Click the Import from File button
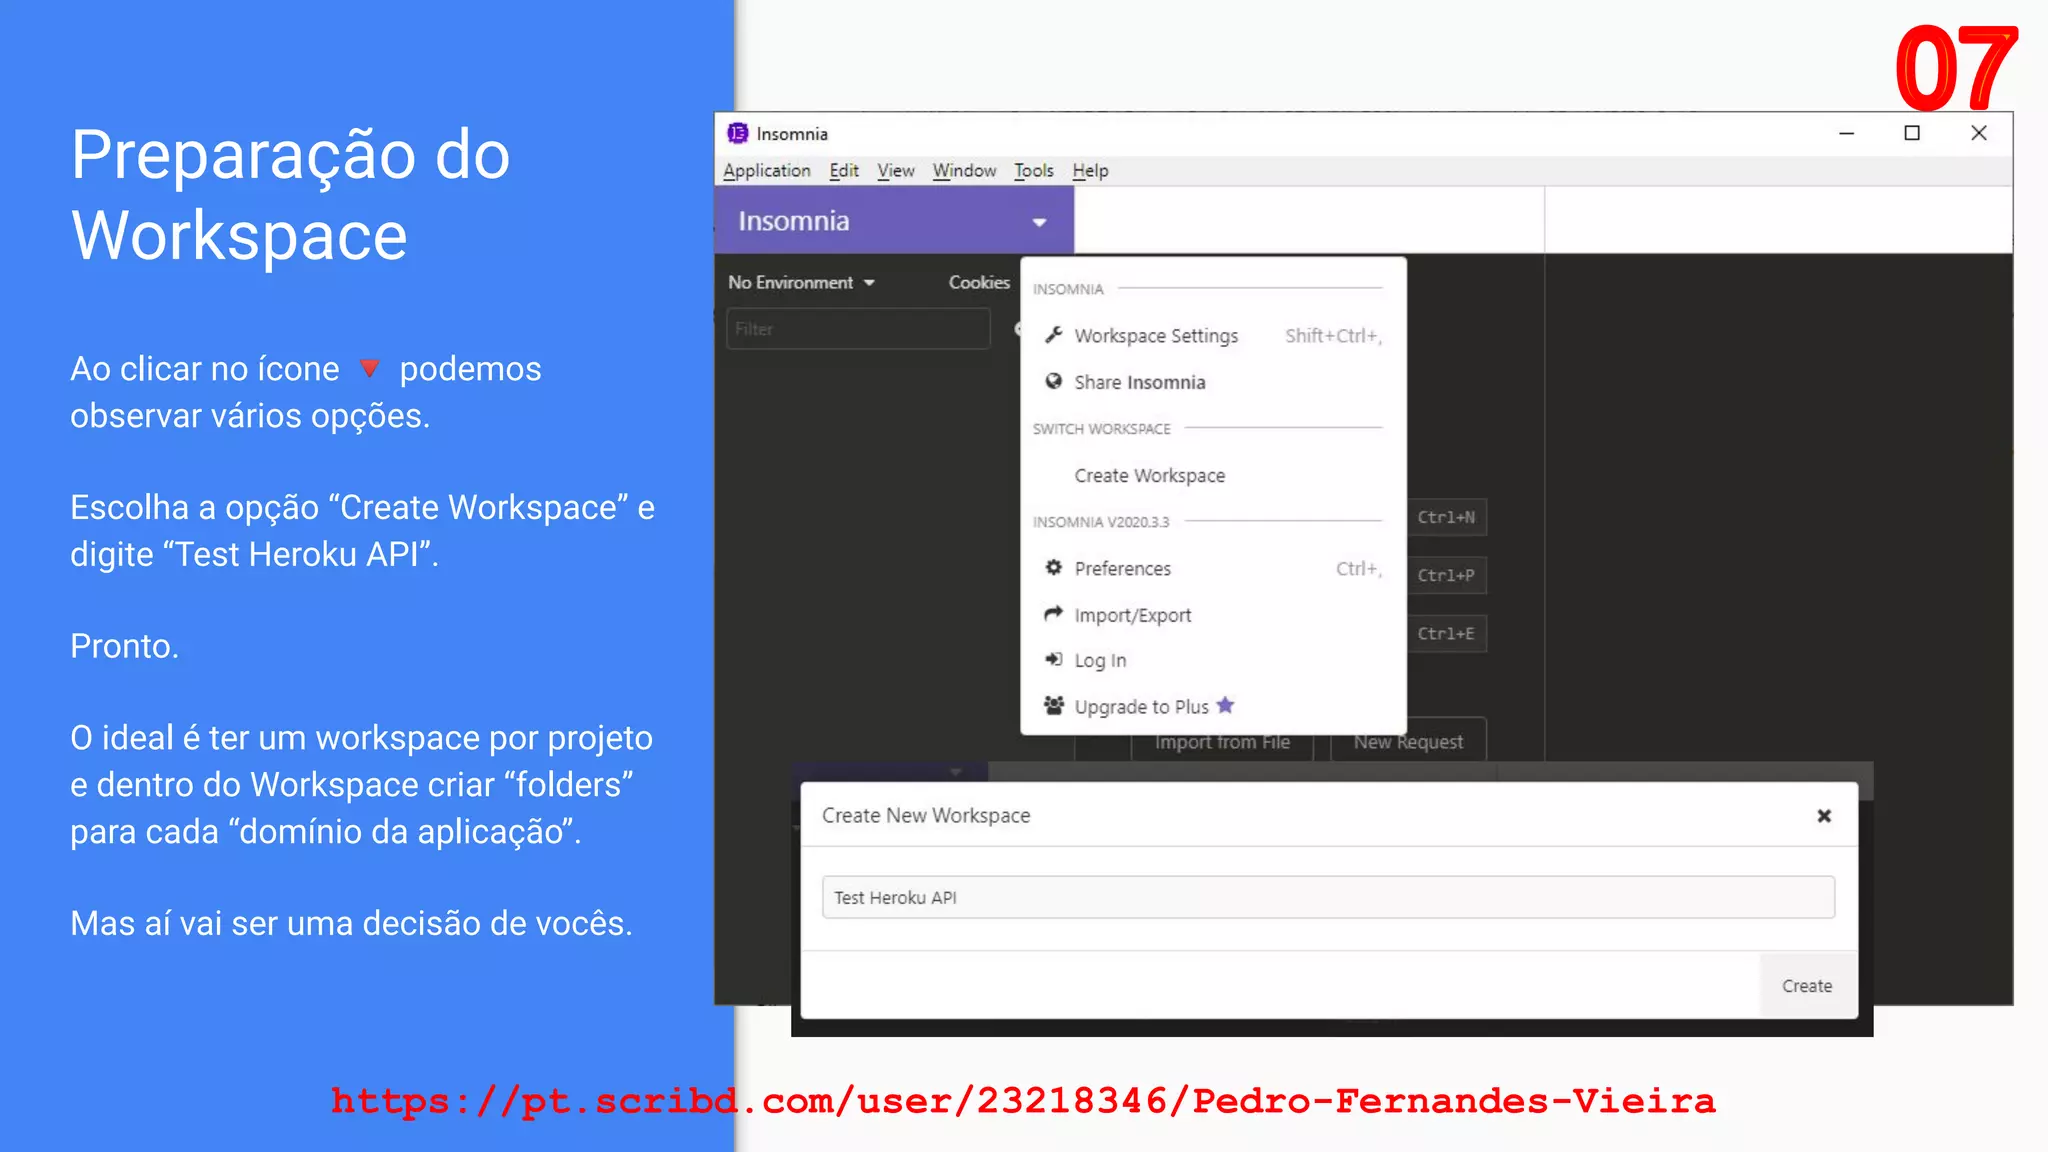This screenshot has width=2048, height=1152. point(1222,742)
